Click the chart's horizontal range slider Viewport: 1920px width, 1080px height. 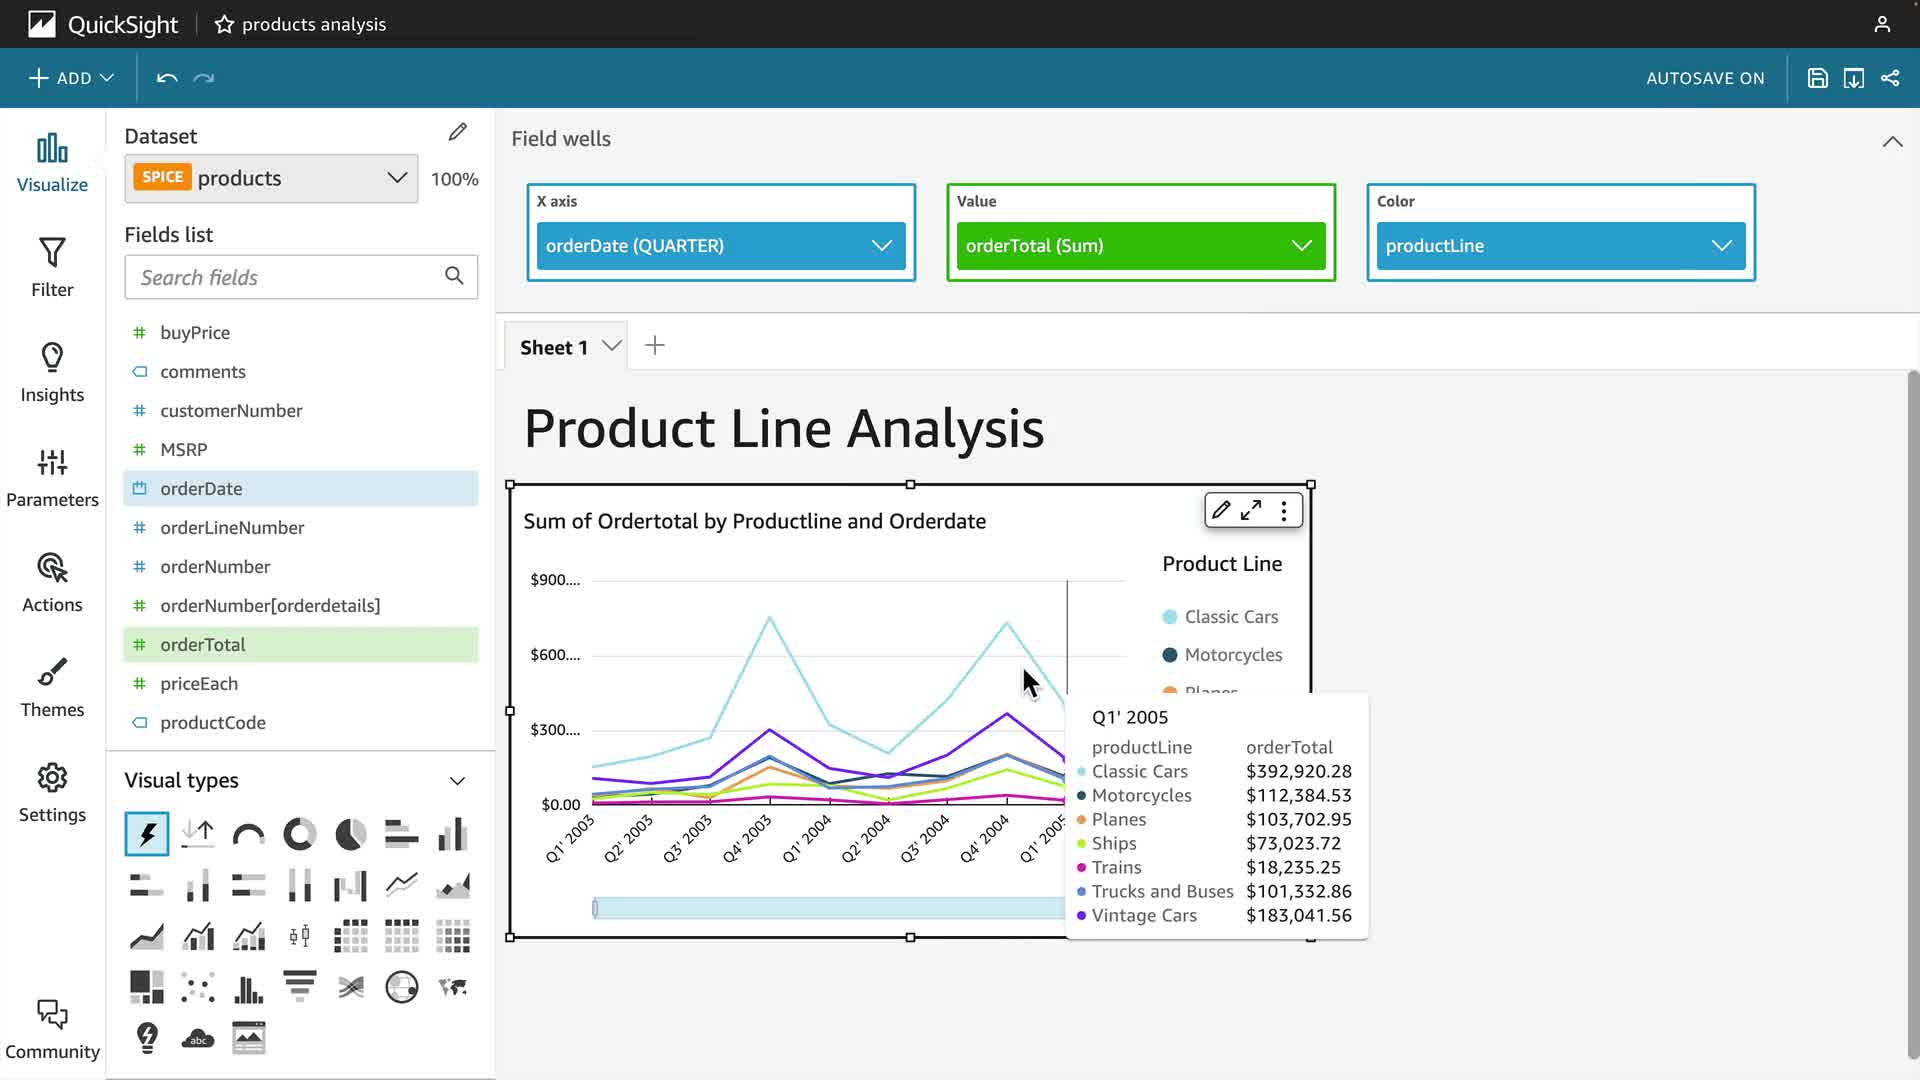click(828, 908)
